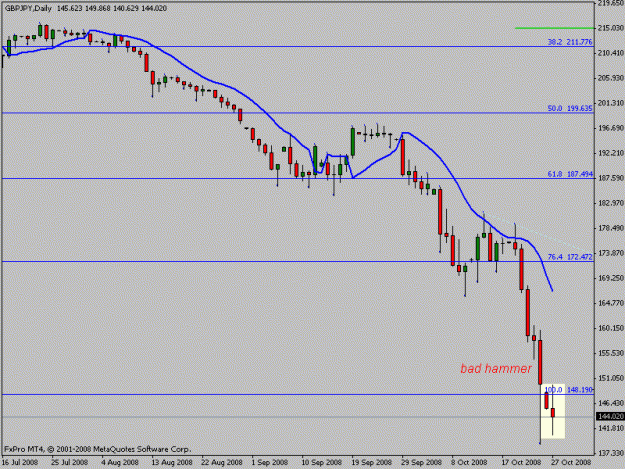625x469 pixels.
Task: Select the red 'bad hammer' annotation text
Action: click(x=496, y=369)
